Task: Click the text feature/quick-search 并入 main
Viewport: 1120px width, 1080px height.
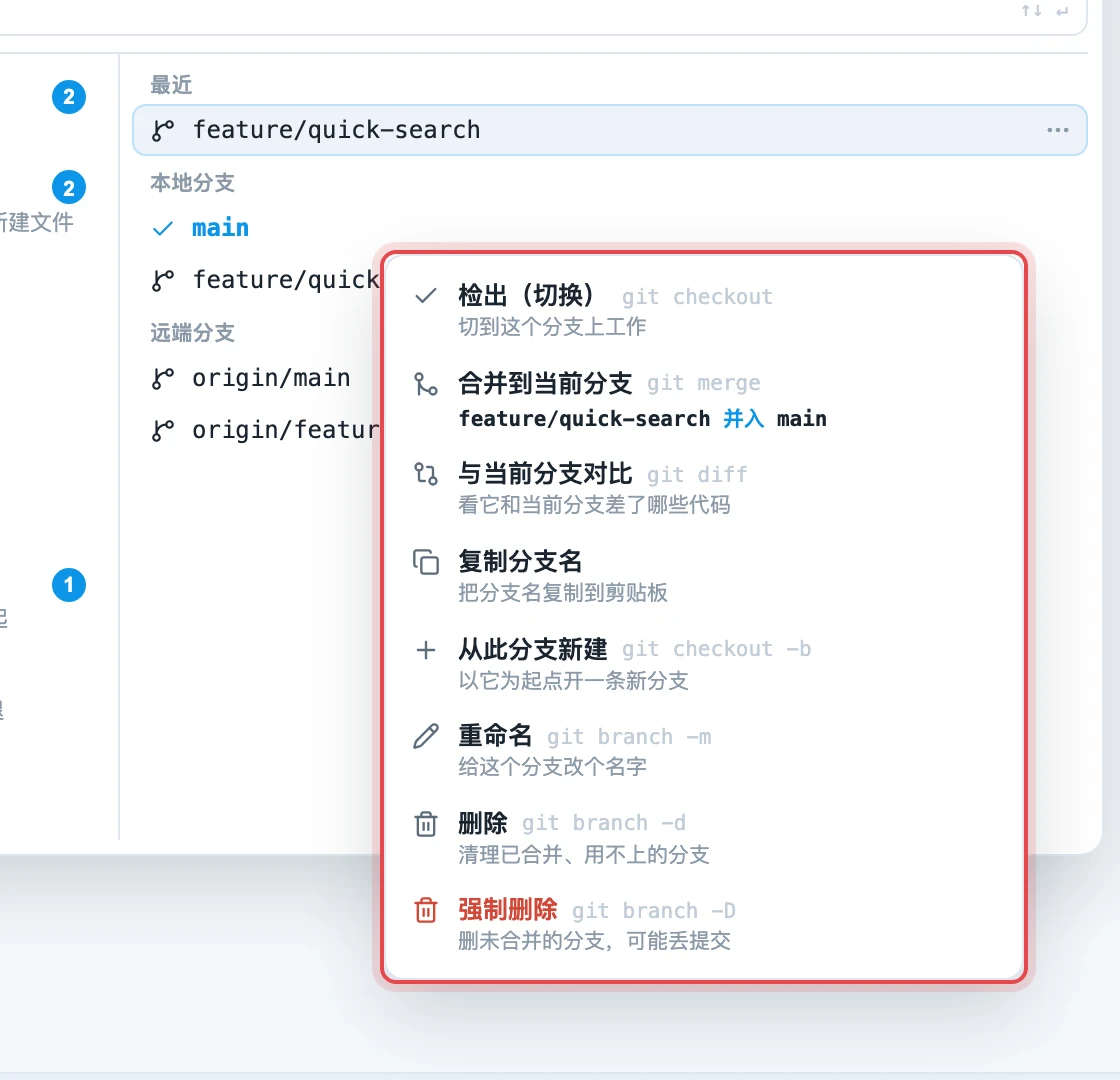Action: [643, 419]
